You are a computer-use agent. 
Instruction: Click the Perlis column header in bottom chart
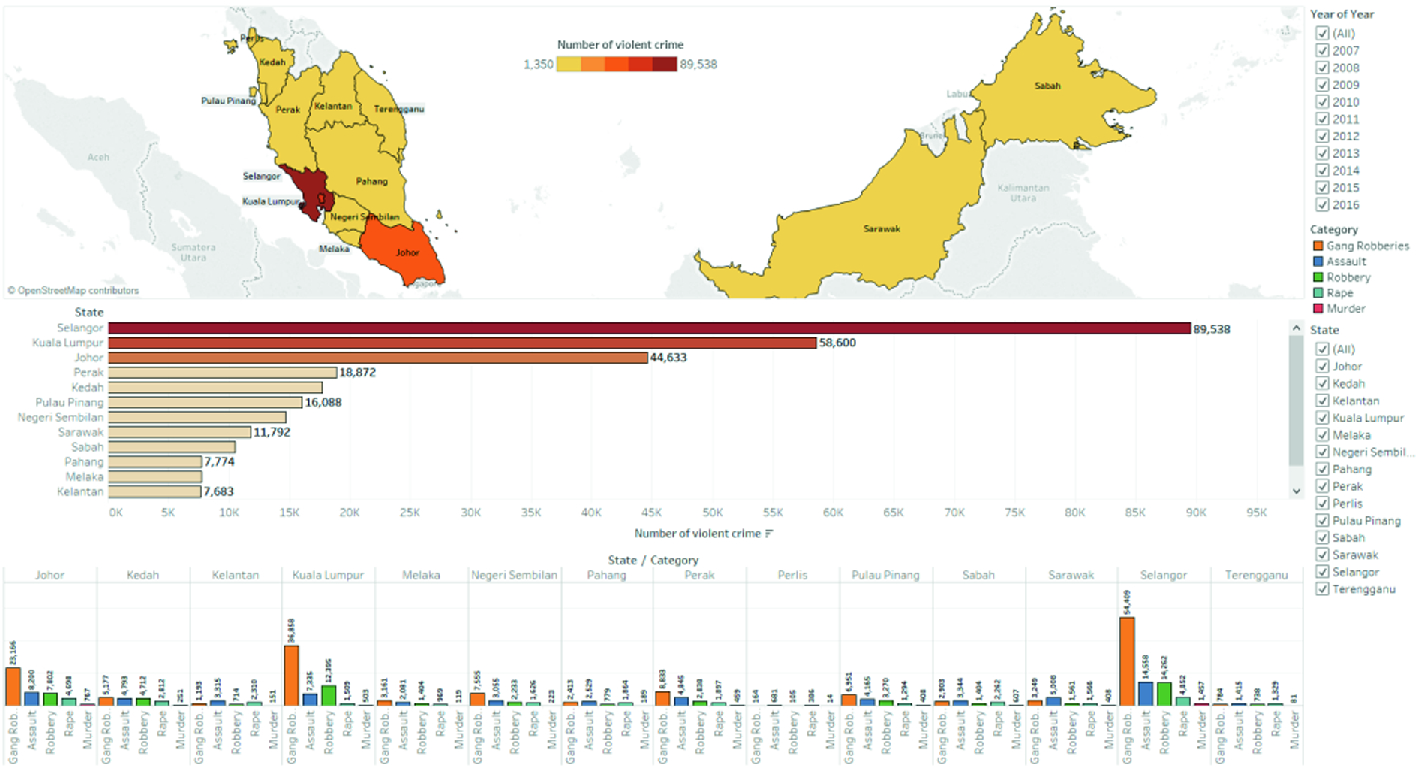pos(792,575)
